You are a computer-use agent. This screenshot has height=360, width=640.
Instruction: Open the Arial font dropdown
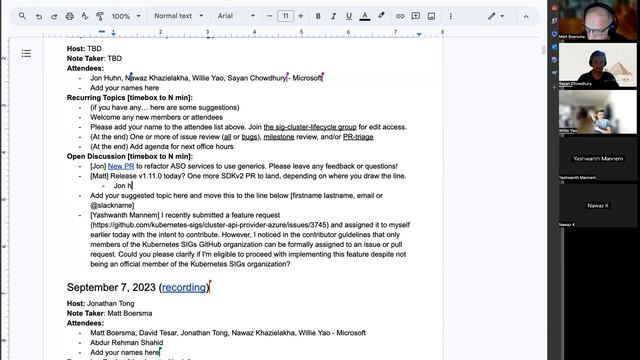point(236,16)
